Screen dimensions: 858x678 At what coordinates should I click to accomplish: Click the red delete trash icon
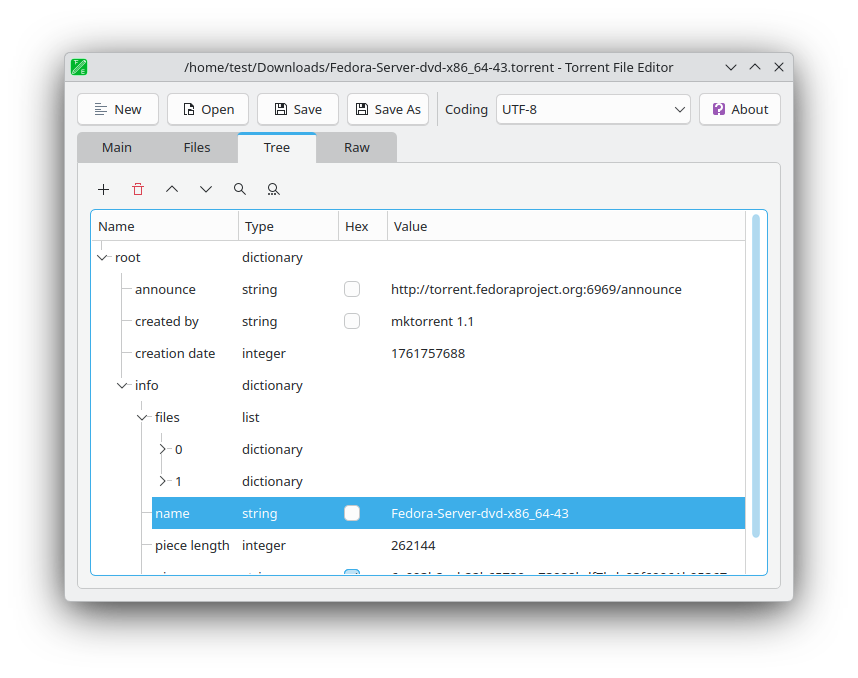tap(138, 189)
